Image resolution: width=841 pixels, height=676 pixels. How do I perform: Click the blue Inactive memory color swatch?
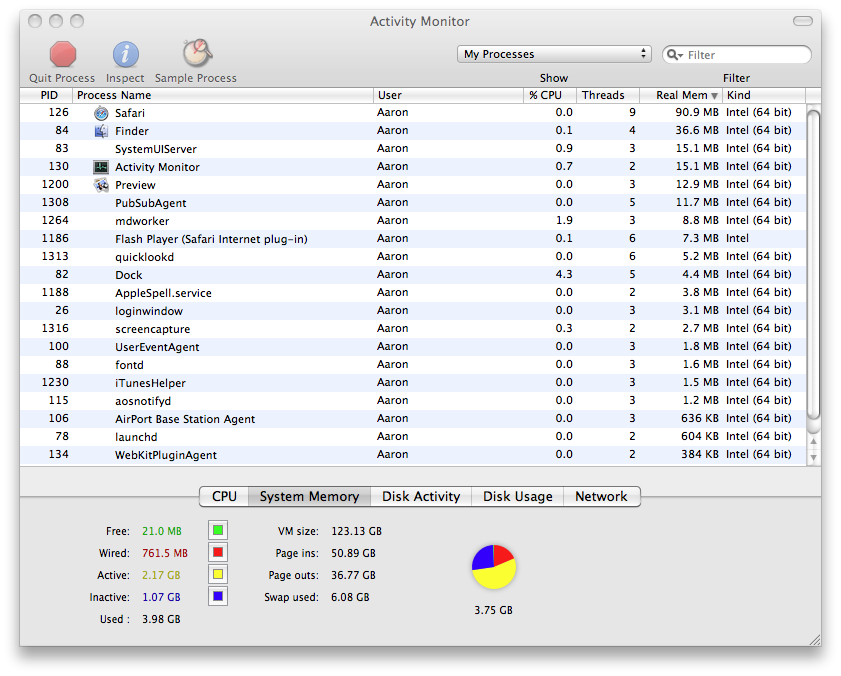[218, 596]
